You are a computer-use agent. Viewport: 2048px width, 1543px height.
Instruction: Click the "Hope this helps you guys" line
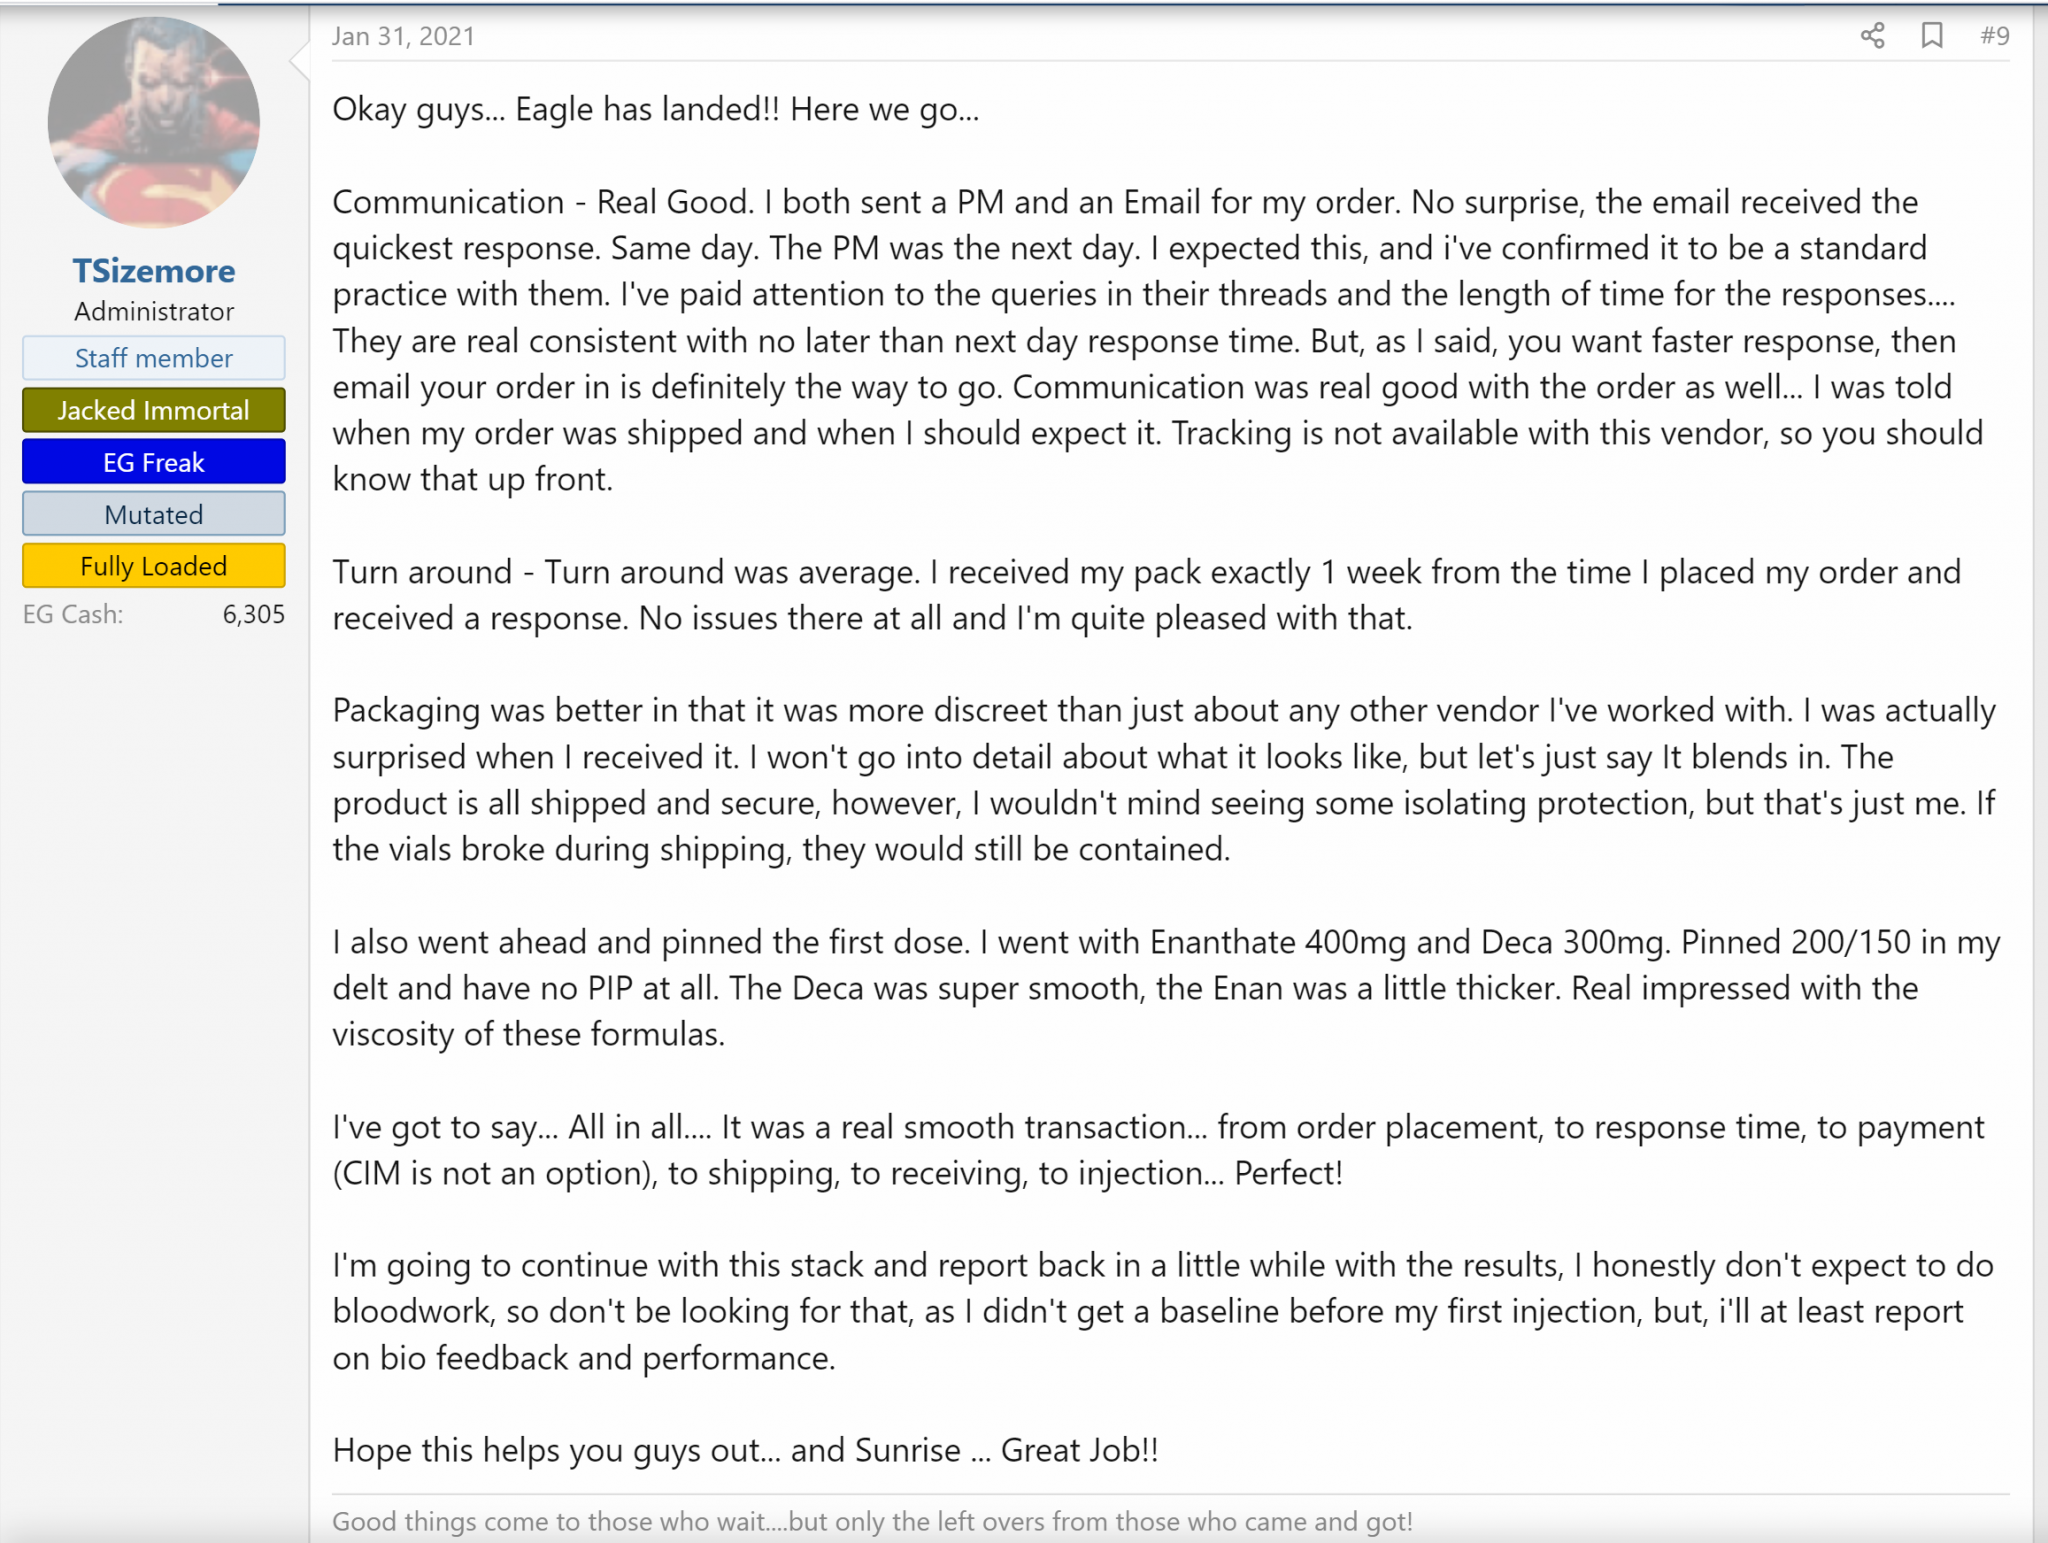[745, 1450]
